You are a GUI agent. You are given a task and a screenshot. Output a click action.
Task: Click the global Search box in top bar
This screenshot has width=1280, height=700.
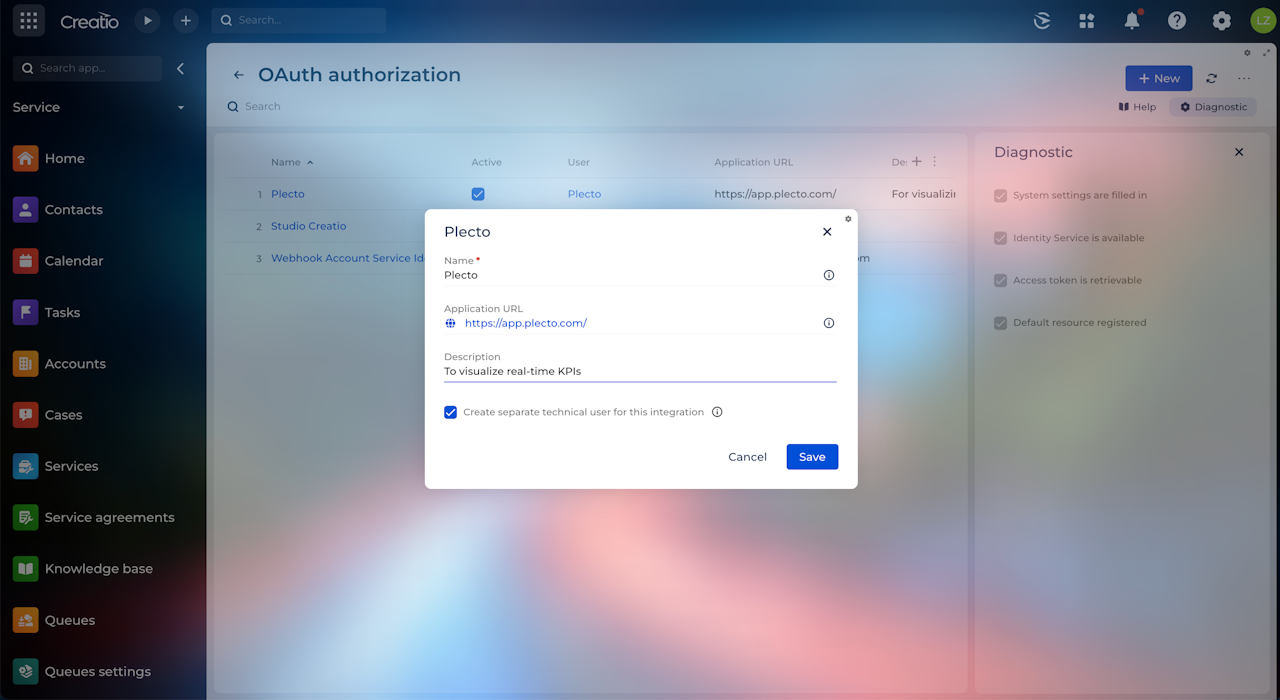tap(299, 20)
